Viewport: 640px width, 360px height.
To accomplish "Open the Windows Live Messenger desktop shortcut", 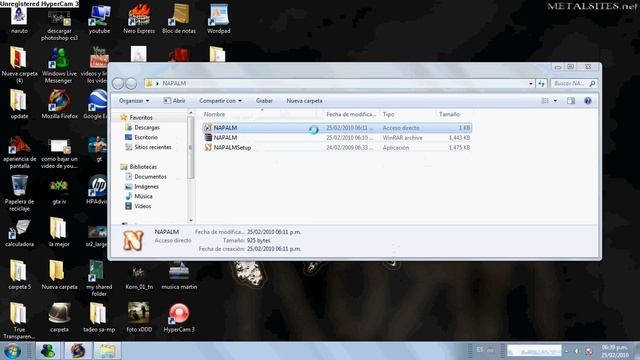I will point(59,65).
